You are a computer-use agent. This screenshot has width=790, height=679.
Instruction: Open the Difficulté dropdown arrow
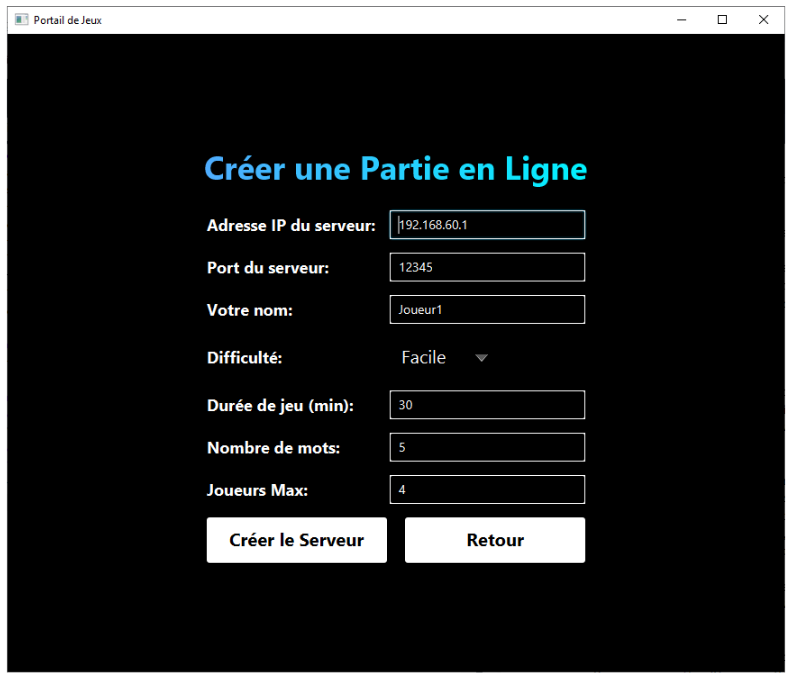(x=481, y=358)
